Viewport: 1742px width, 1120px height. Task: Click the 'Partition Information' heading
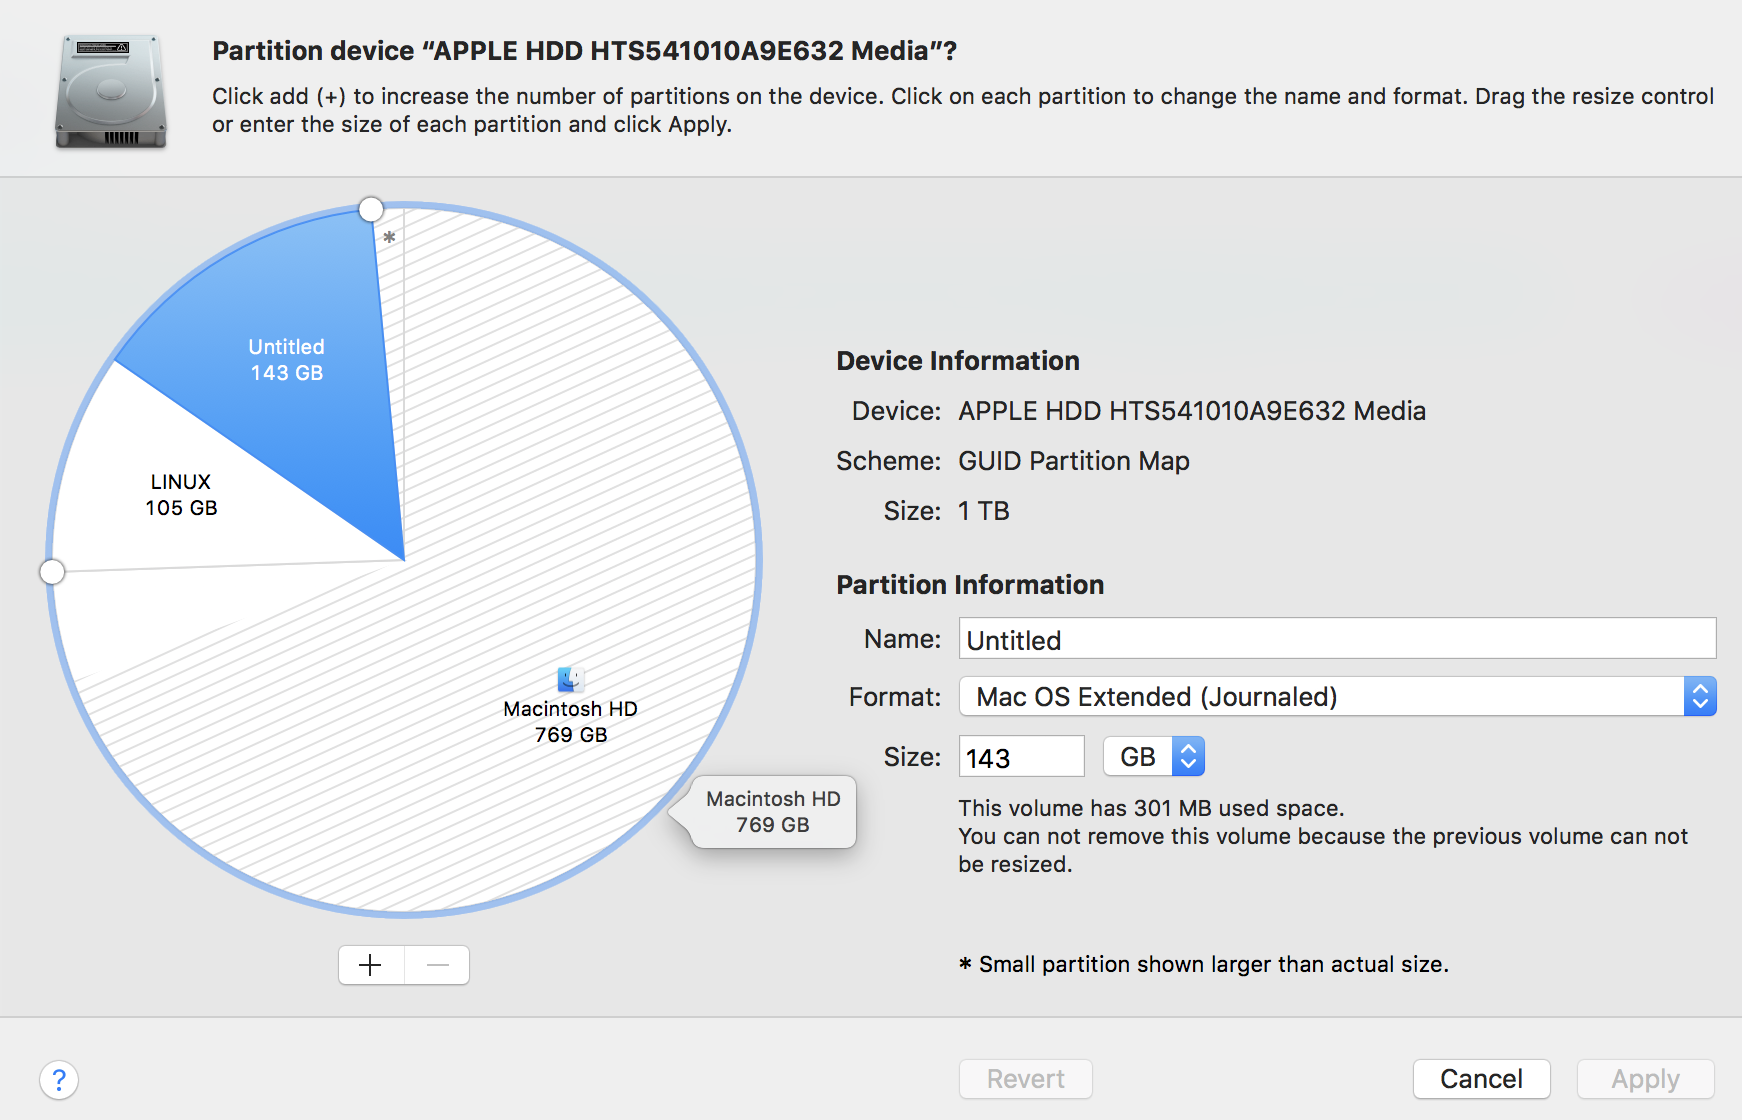click(970, 585)
